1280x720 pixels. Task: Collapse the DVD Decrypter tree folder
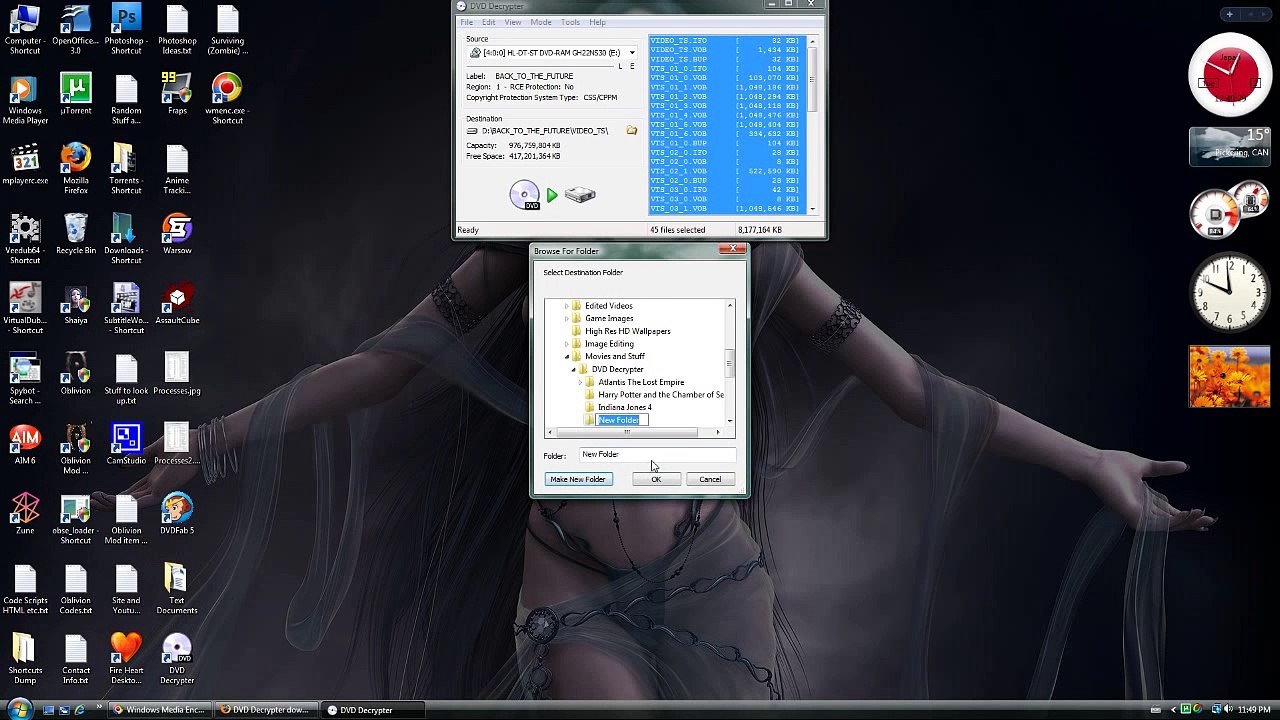(x=573, y=370)
